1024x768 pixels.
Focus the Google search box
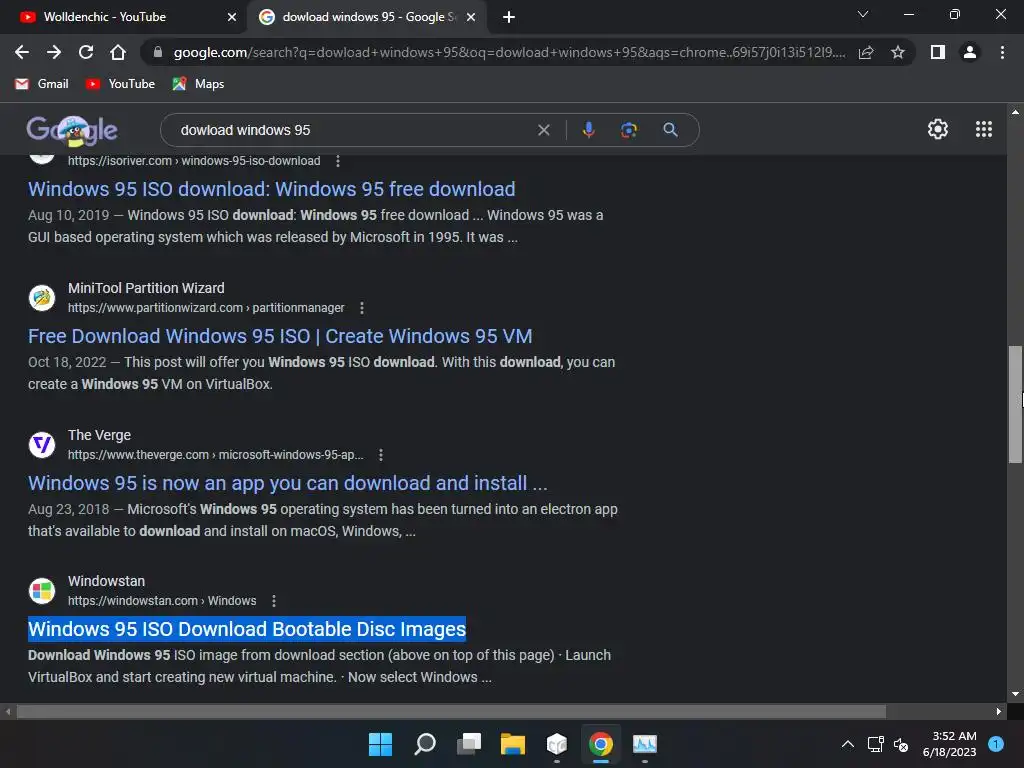click(x=353, y=130)
